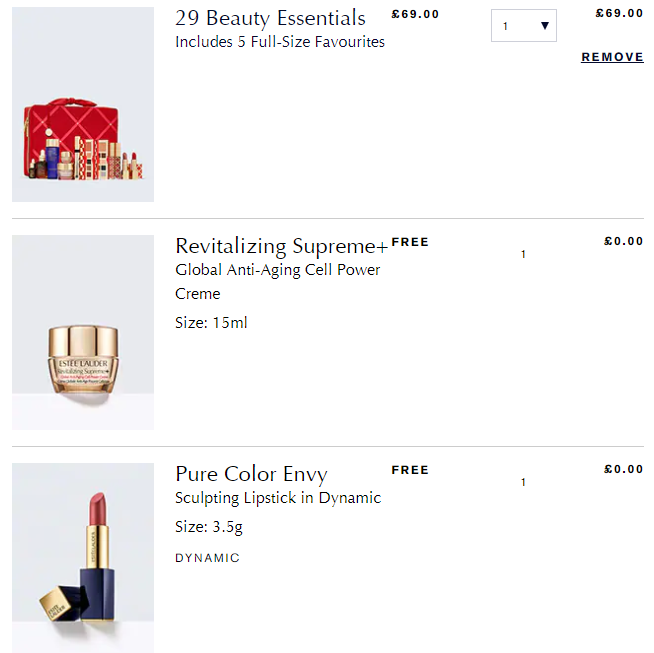Click the Size: 3.5g text
This screenshot has height=653, width=654.
tap(209, 527)
